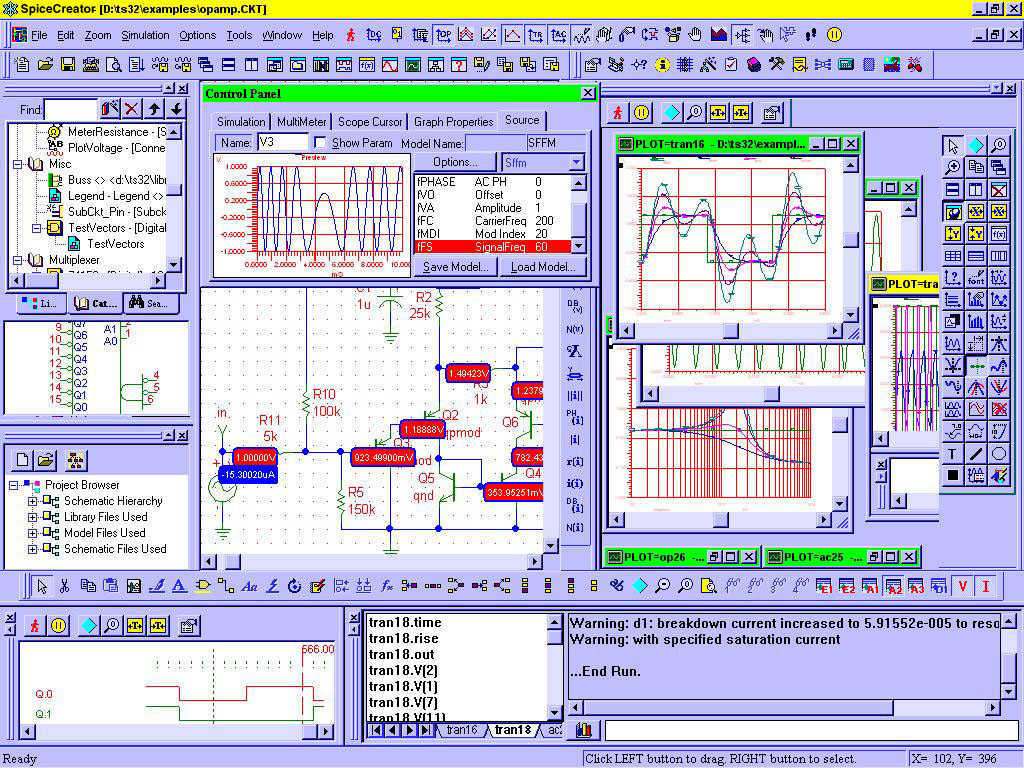The width and height of the screenshot is (1024, 768).
Task: Select the hand pan tool in main toolbar
Action: pos(695,35)
